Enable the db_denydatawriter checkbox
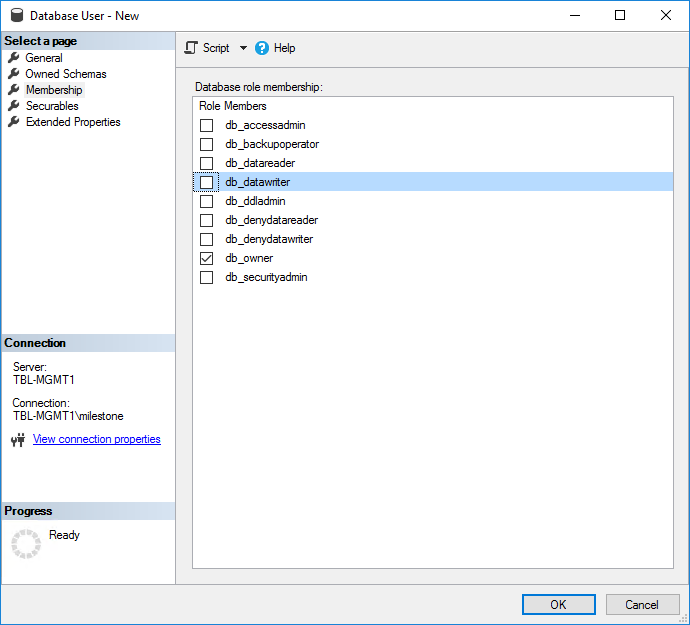 click(206, 239)
